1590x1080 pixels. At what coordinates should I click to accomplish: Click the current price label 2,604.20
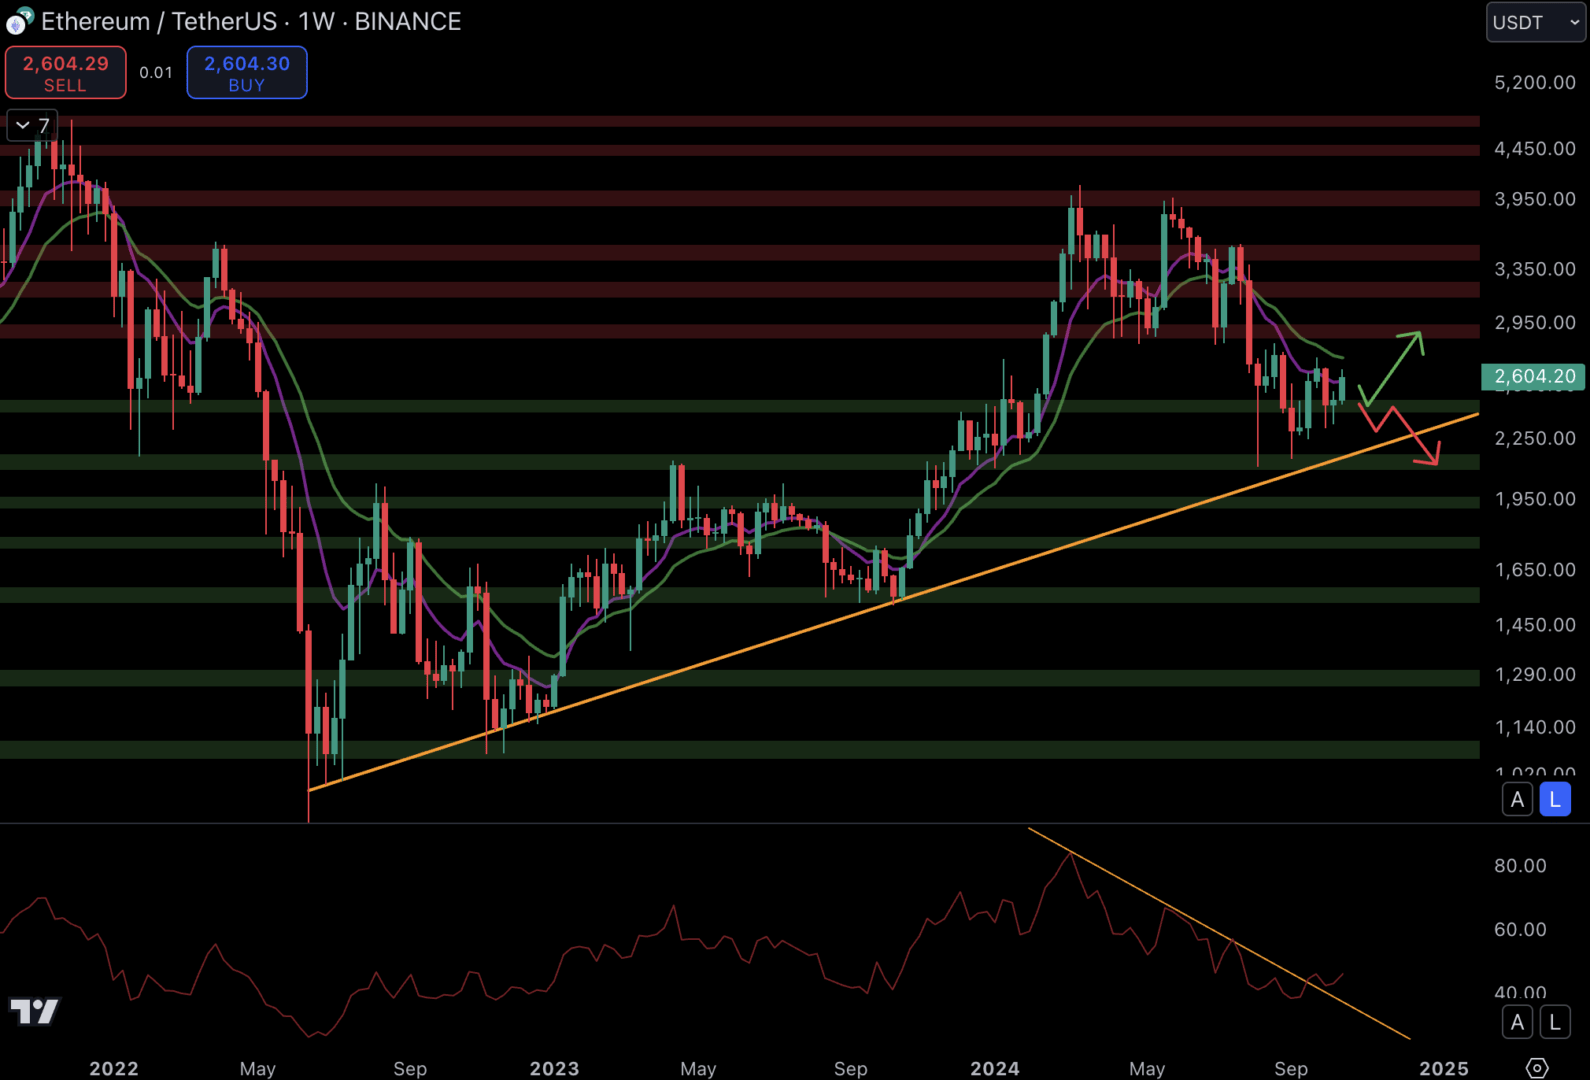click(x=1533, y=376)
